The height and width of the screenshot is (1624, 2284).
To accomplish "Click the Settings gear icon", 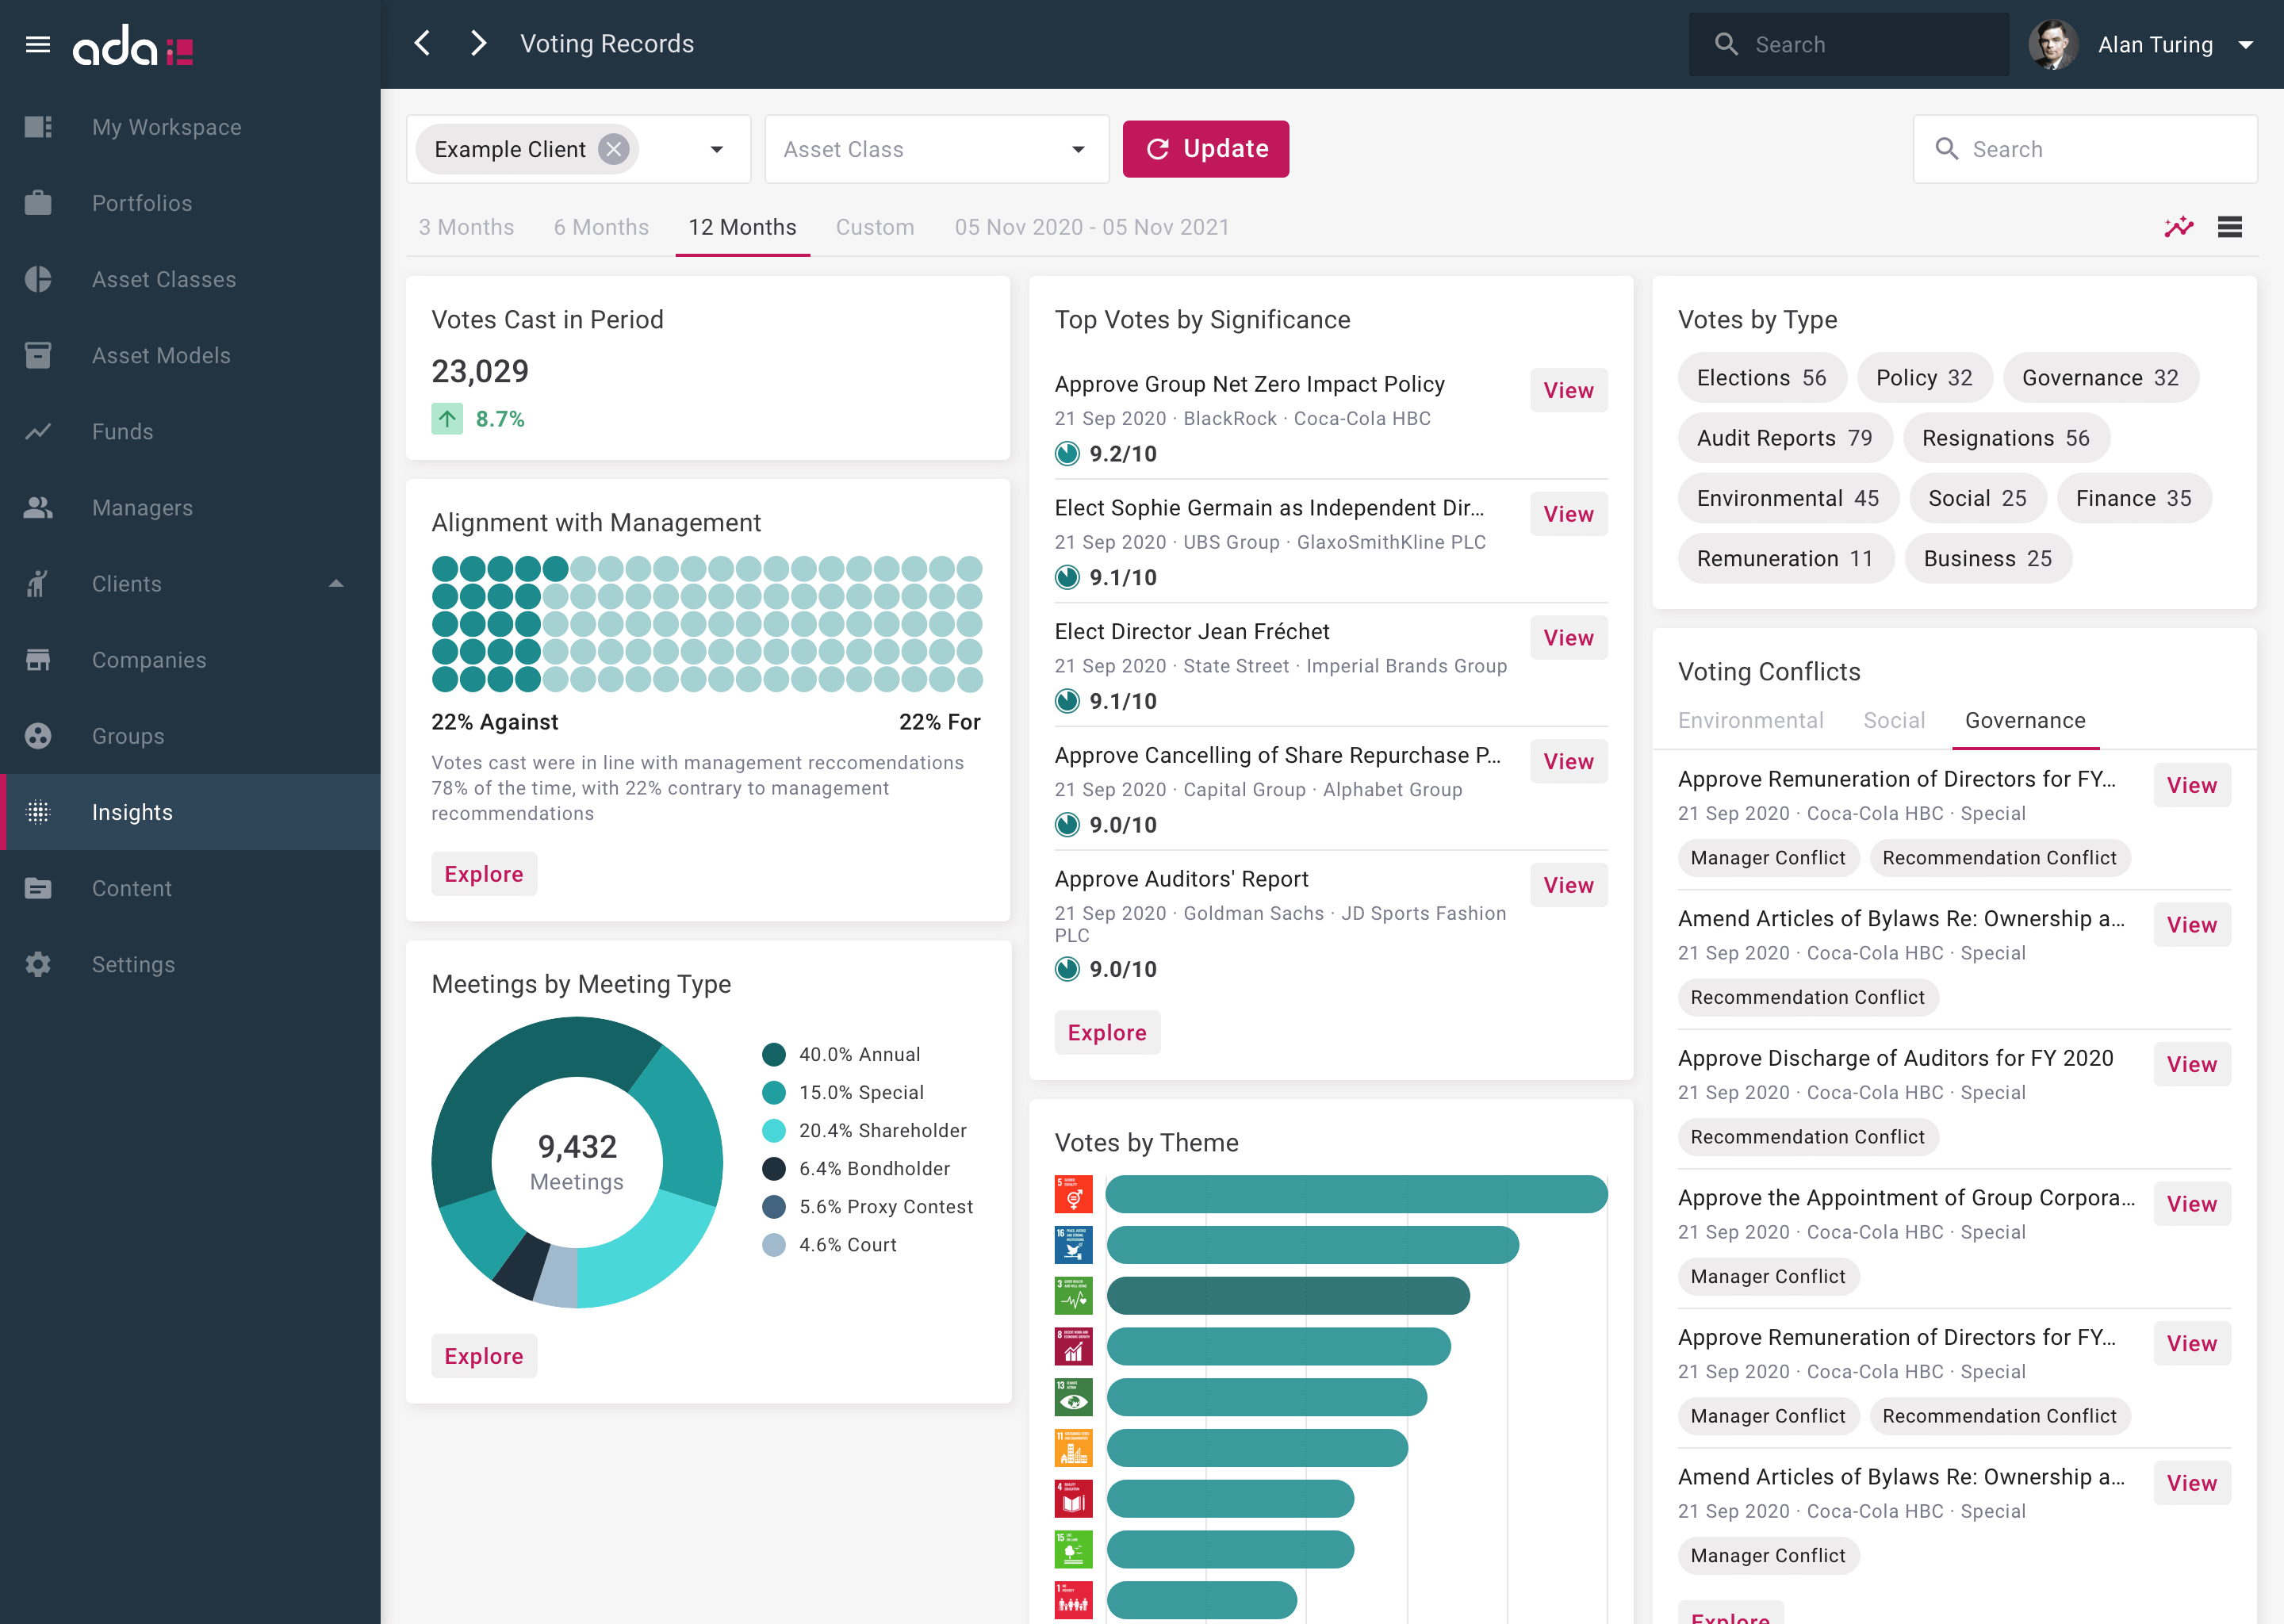I will [x=38, y=964].
